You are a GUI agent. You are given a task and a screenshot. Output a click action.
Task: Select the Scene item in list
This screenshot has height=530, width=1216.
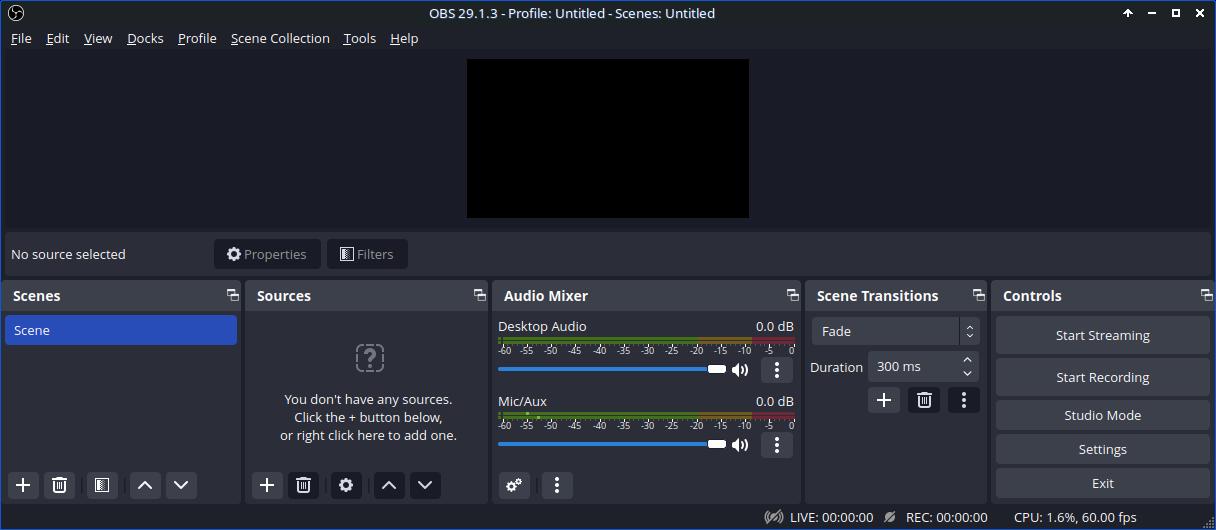[x=121, y=330]
